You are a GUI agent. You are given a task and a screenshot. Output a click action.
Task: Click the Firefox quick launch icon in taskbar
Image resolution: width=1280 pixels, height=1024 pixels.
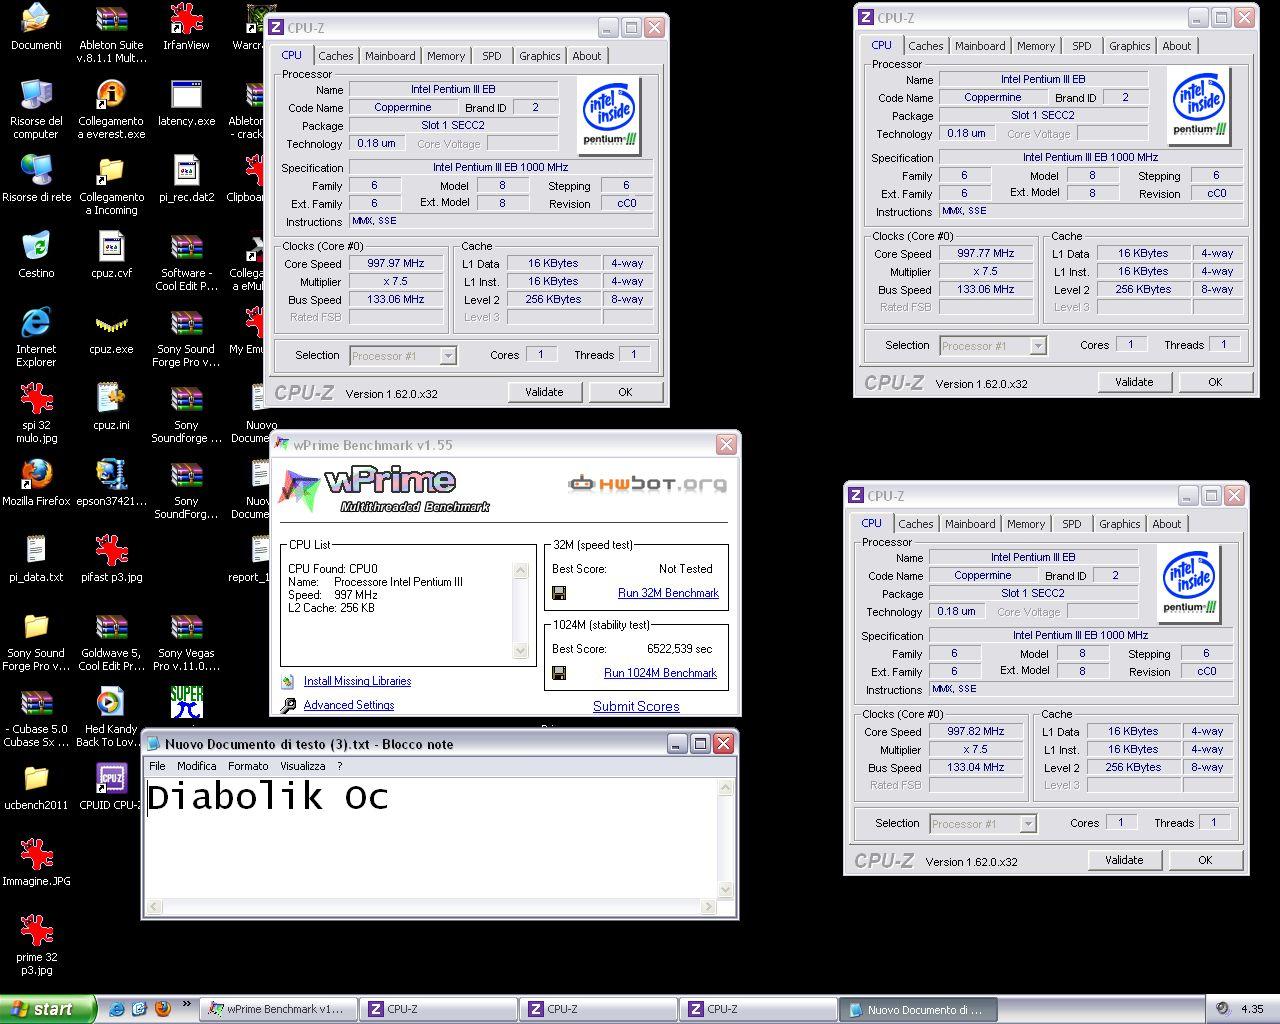coord(162,1009)
